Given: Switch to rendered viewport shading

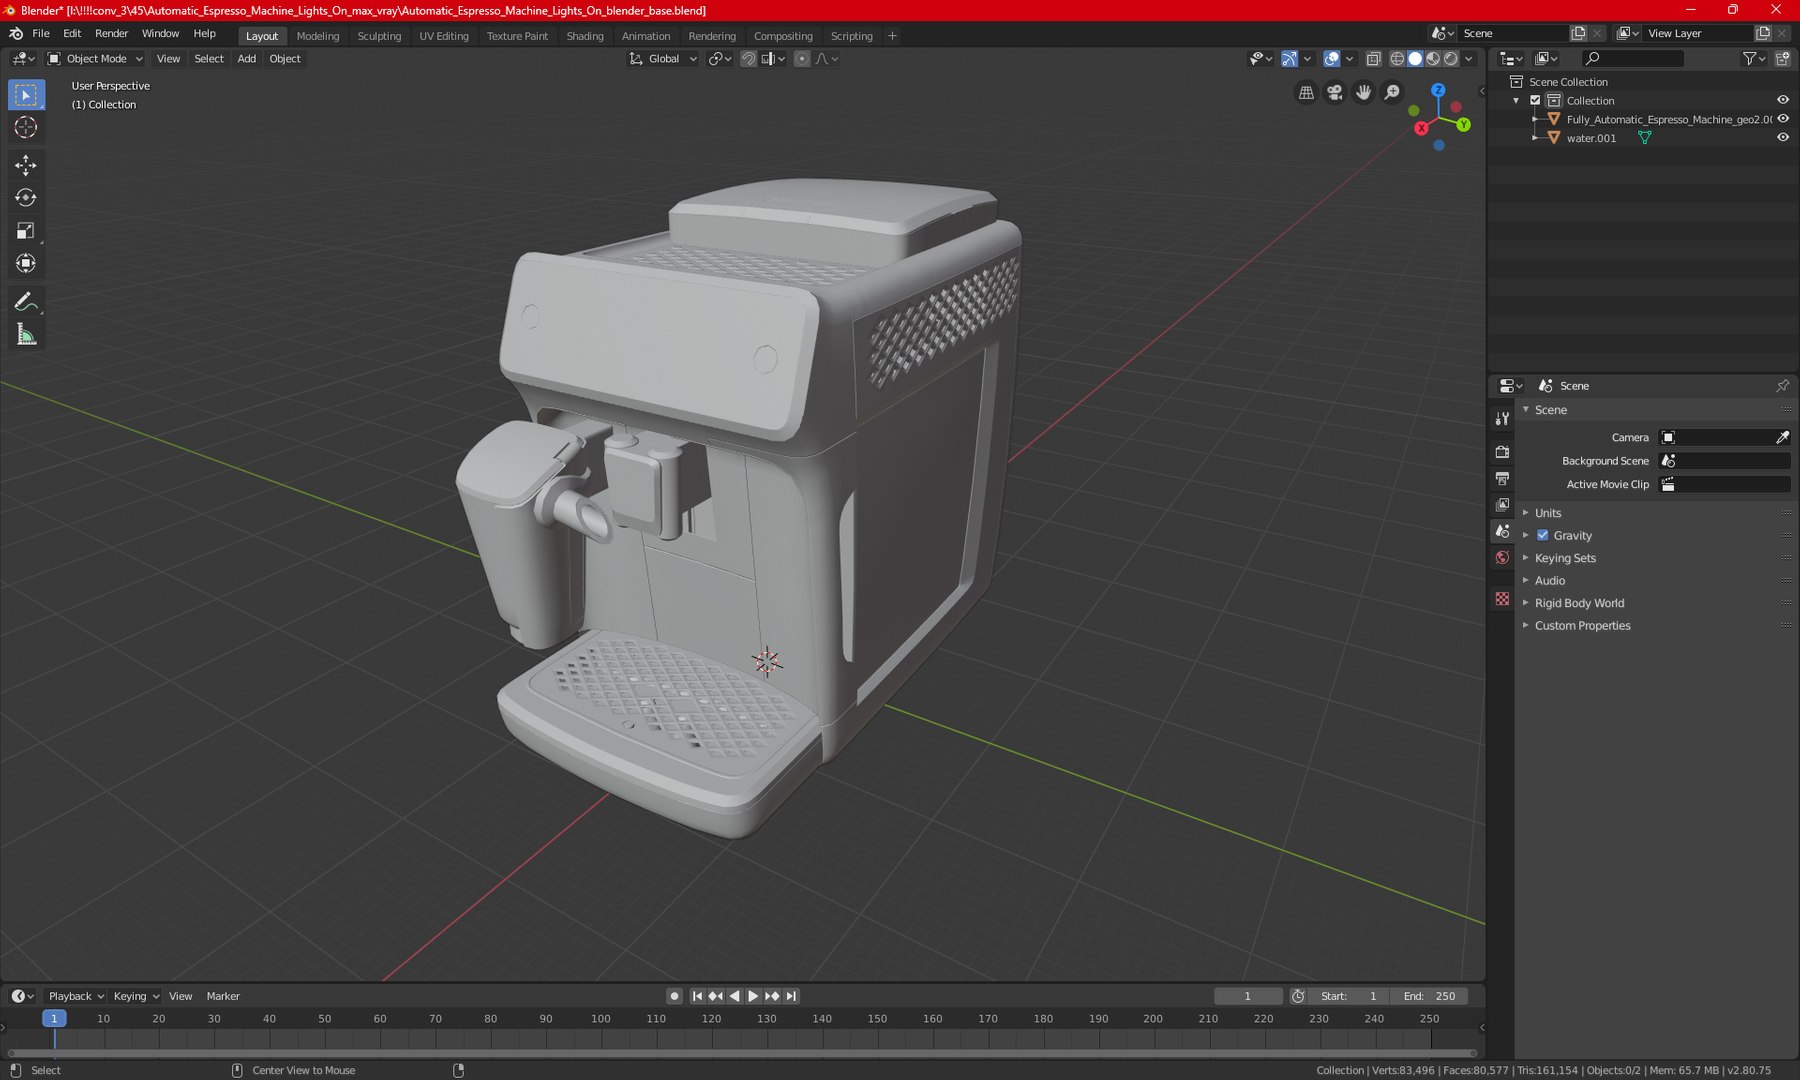Looking at the screenshot, I should tap(1451, 59).
